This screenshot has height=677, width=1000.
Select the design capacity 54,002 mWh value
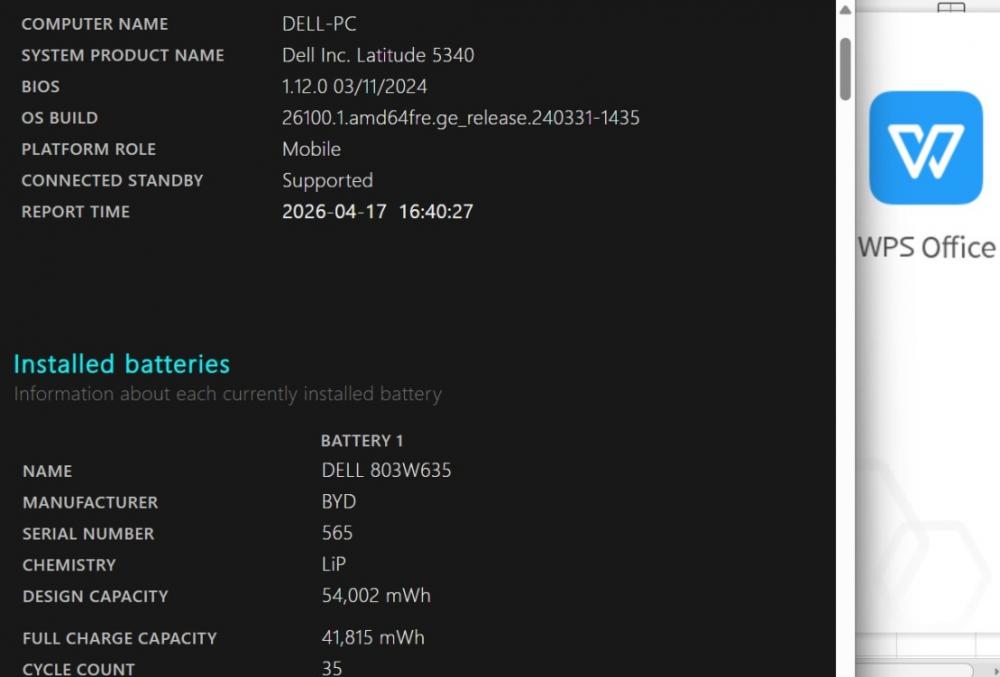point(376,596)
